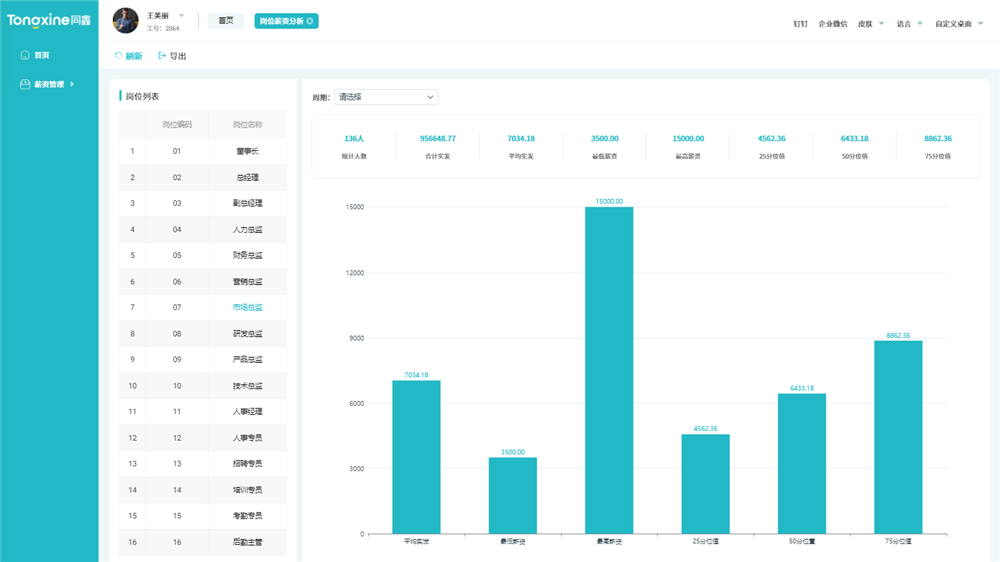The height and width of the screenshot is (562, 1000).
Task: Click the 最高薪资 bar in chart
Action: point(608,370)
